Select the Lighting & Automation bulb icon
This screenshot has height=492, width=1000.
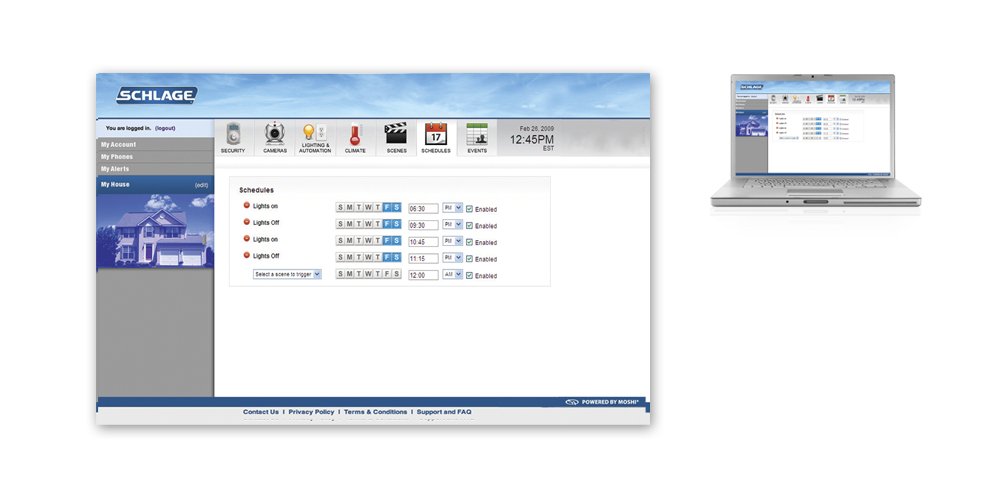point(313,134)
